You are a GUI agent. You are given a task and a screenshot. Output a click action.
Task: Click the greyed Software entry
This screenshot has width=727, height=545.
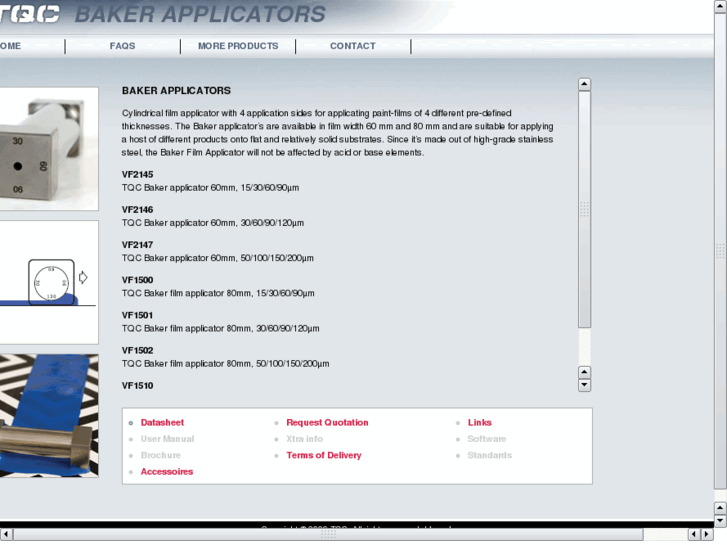[x=487, y=439]
